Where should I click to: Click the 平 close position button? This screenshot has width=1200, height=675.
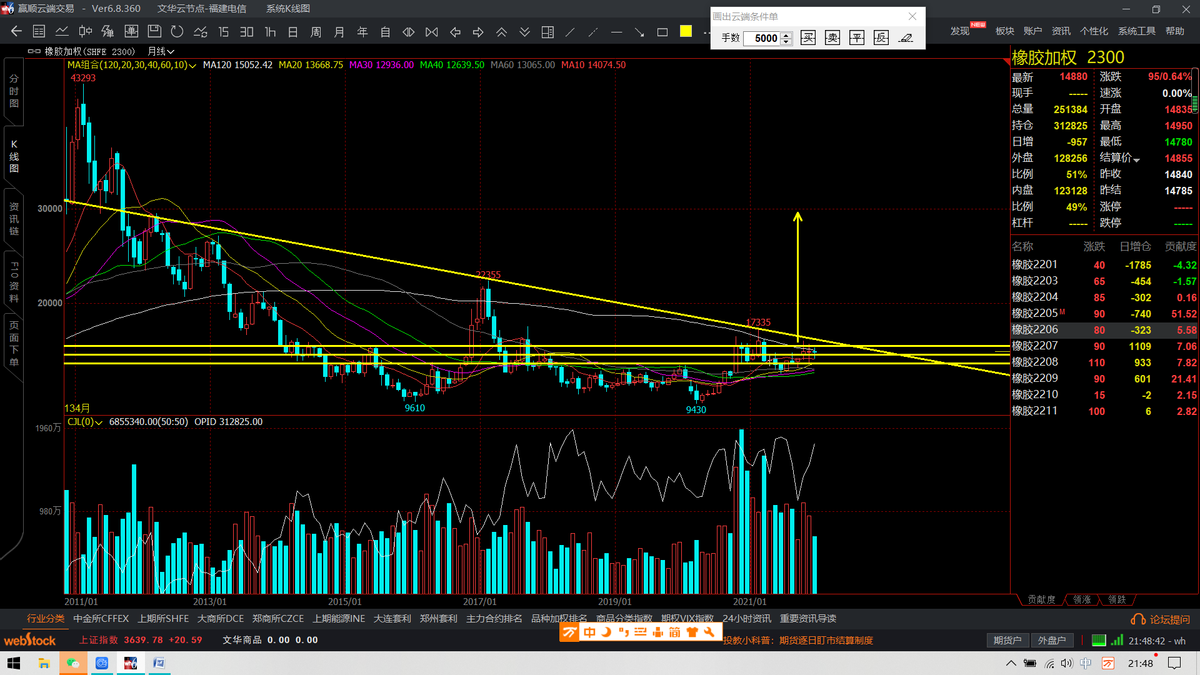856,38
